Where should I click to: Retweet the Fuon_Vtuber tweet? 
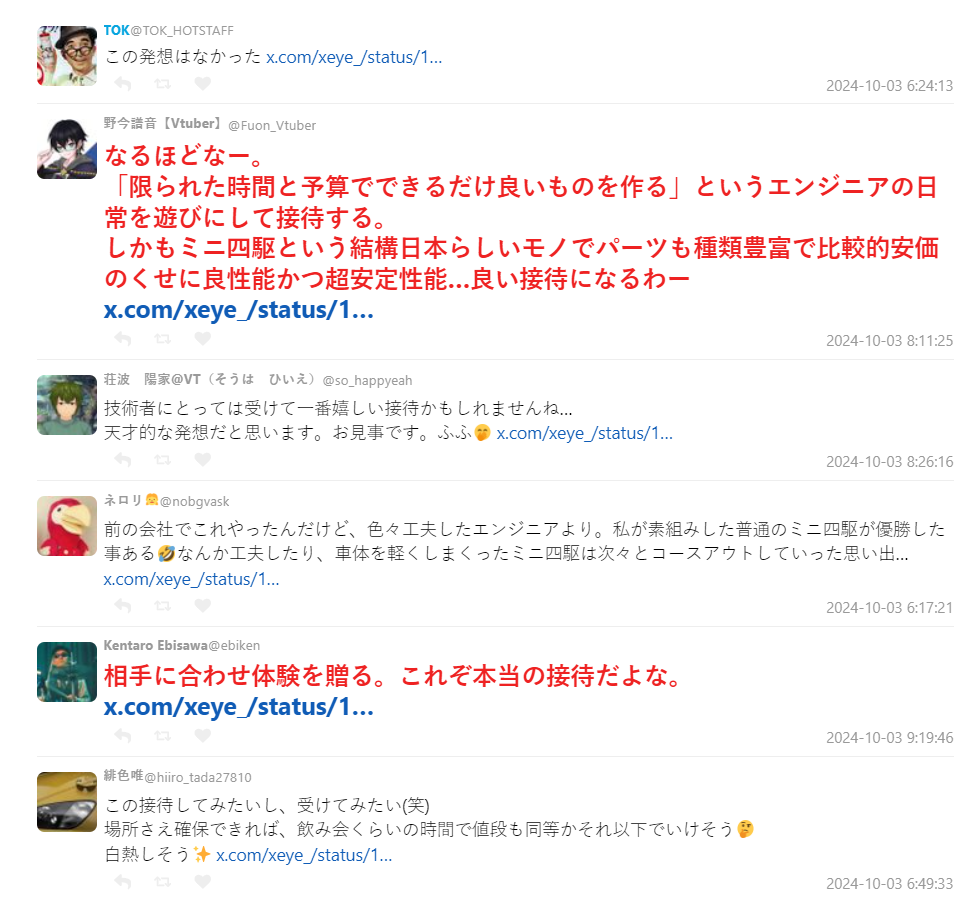pos(163,338)
